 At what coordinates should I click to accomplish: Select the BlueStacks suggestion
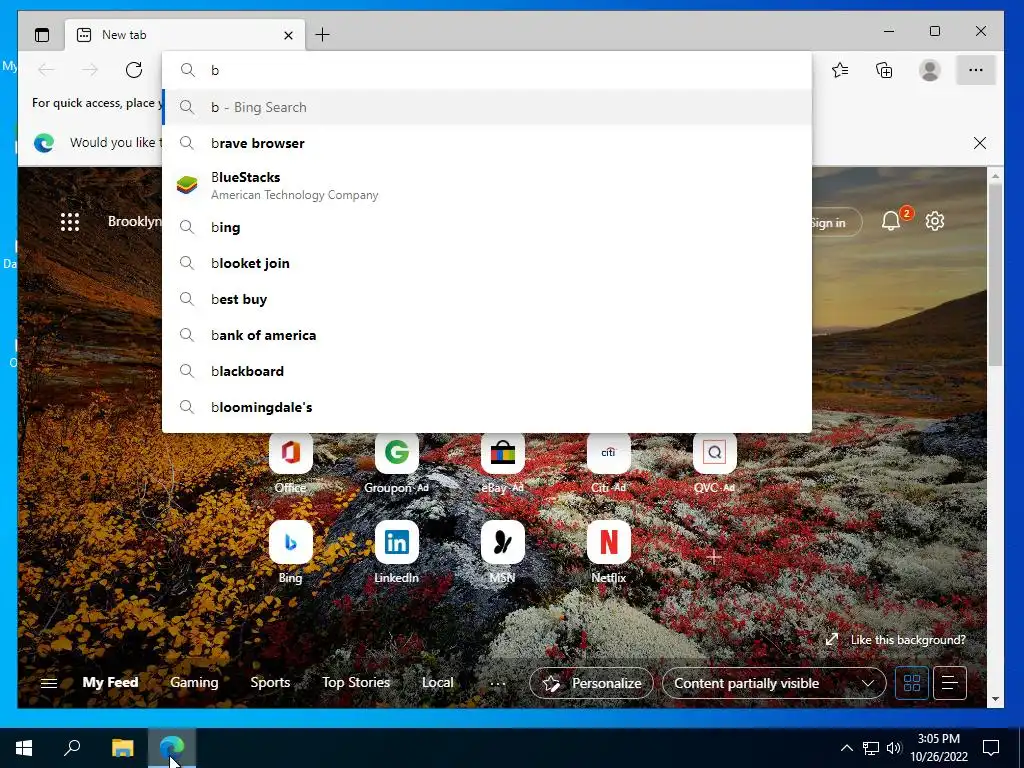[487, 185]
